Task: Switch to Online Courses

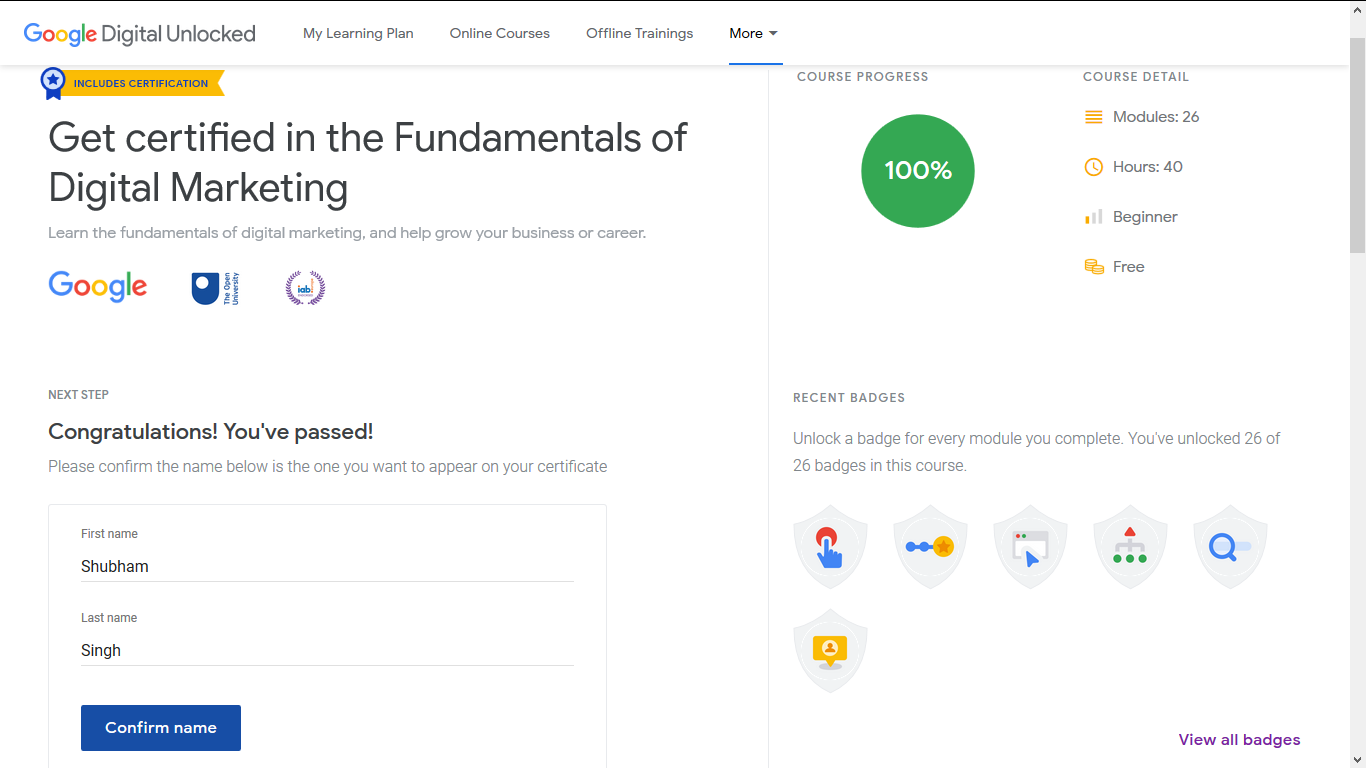Action: 499,33
